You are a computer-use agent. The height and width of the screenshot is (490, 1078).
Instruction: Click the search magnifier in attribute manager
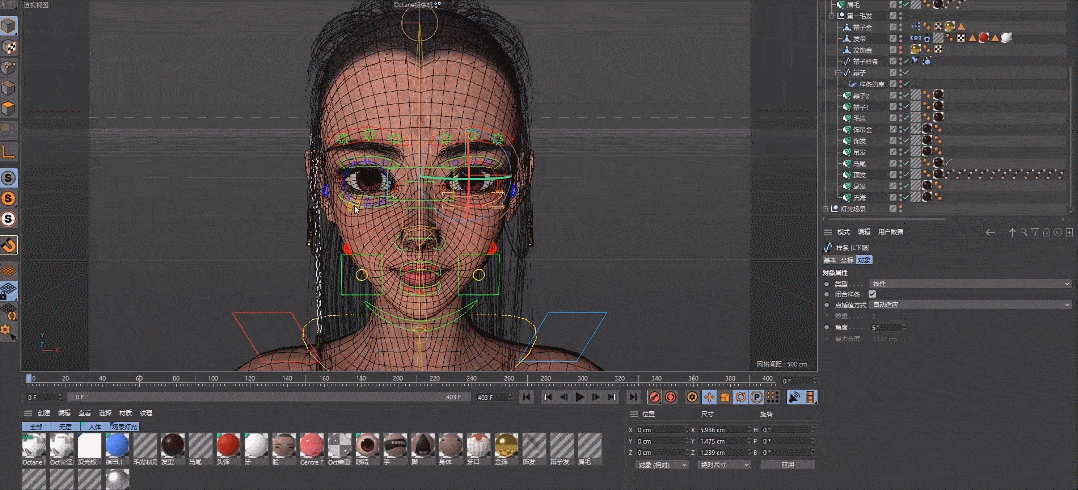point(1025,232)
